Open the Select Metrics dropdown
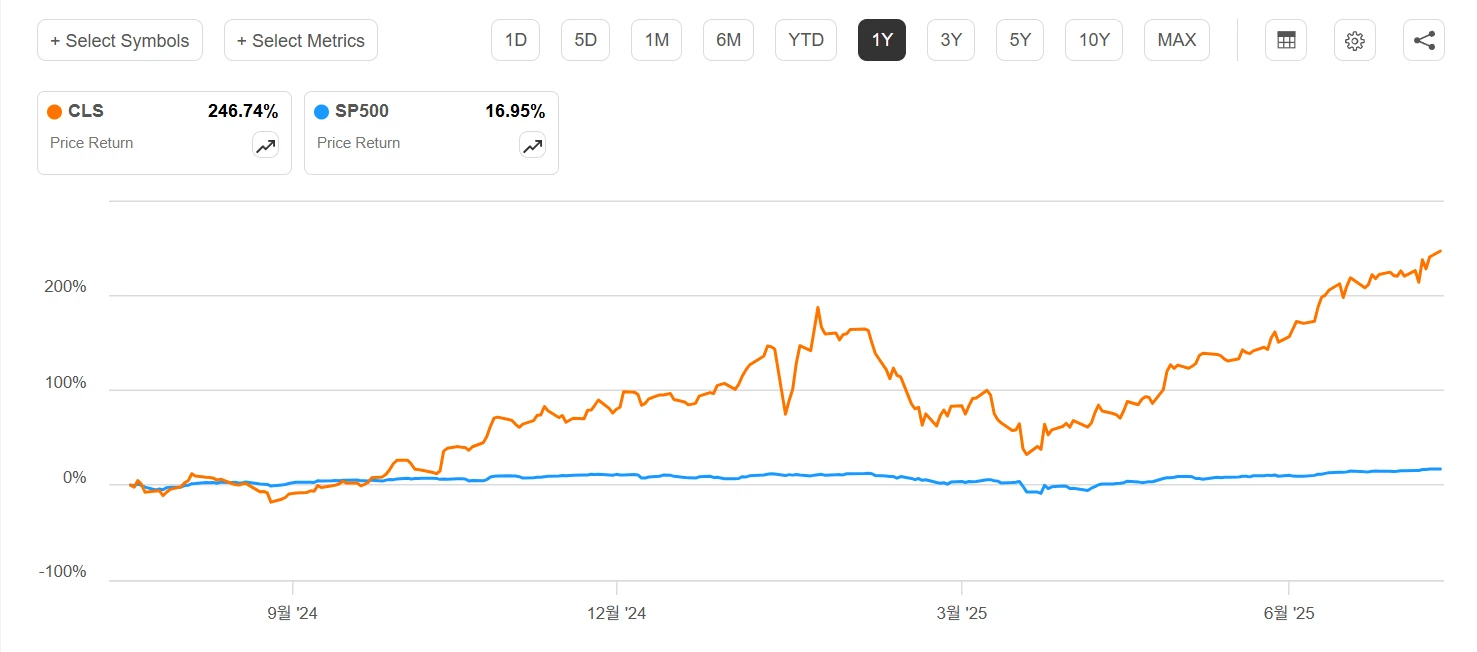Screen dimensions: 1477x652 [301, 41]
